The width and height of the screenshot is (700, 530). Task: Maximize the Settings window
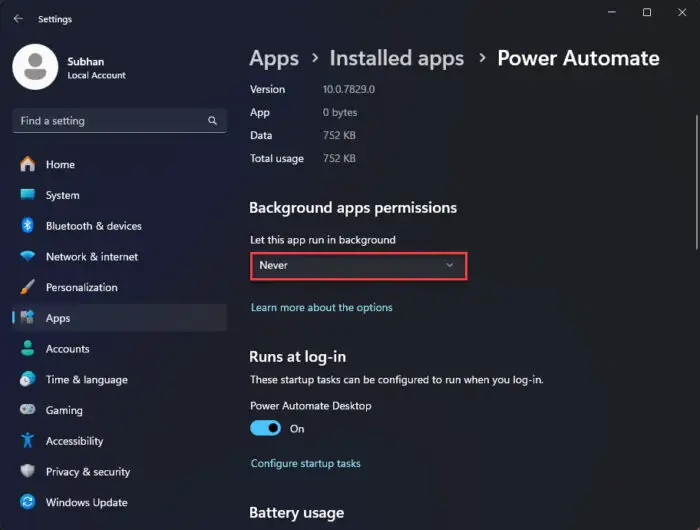click(x=646, y=12)
